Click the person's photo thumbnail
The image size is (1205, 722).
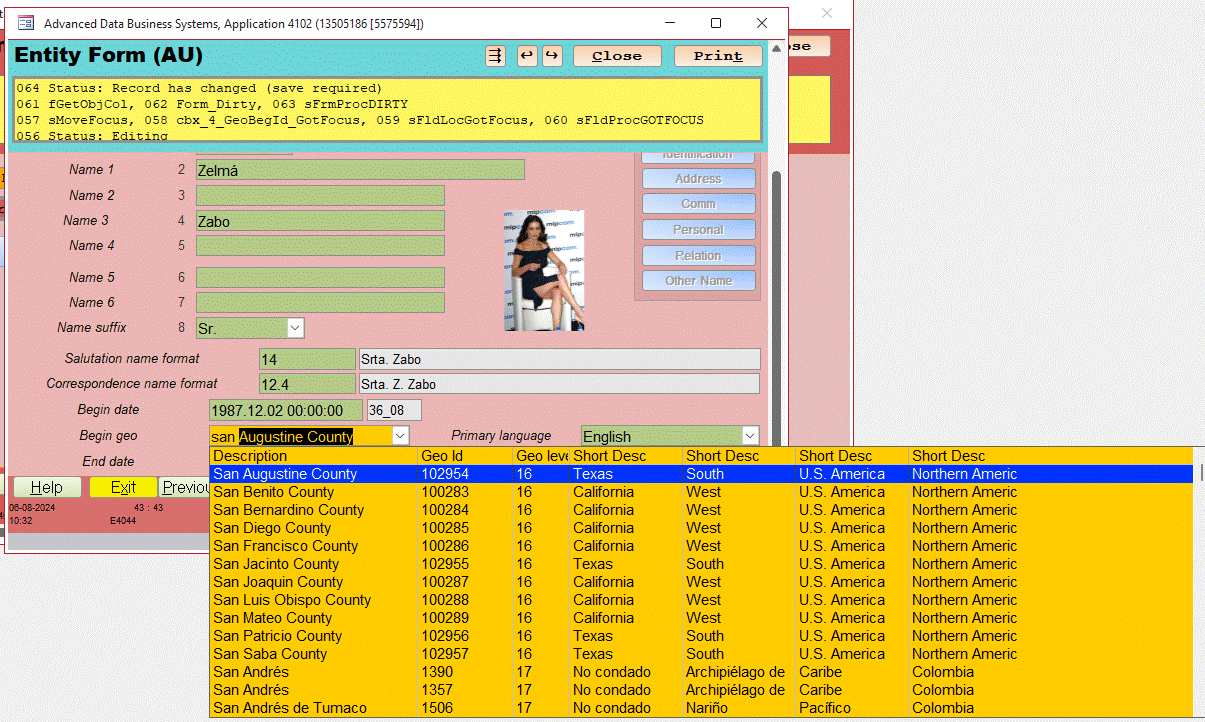(544, 270)
